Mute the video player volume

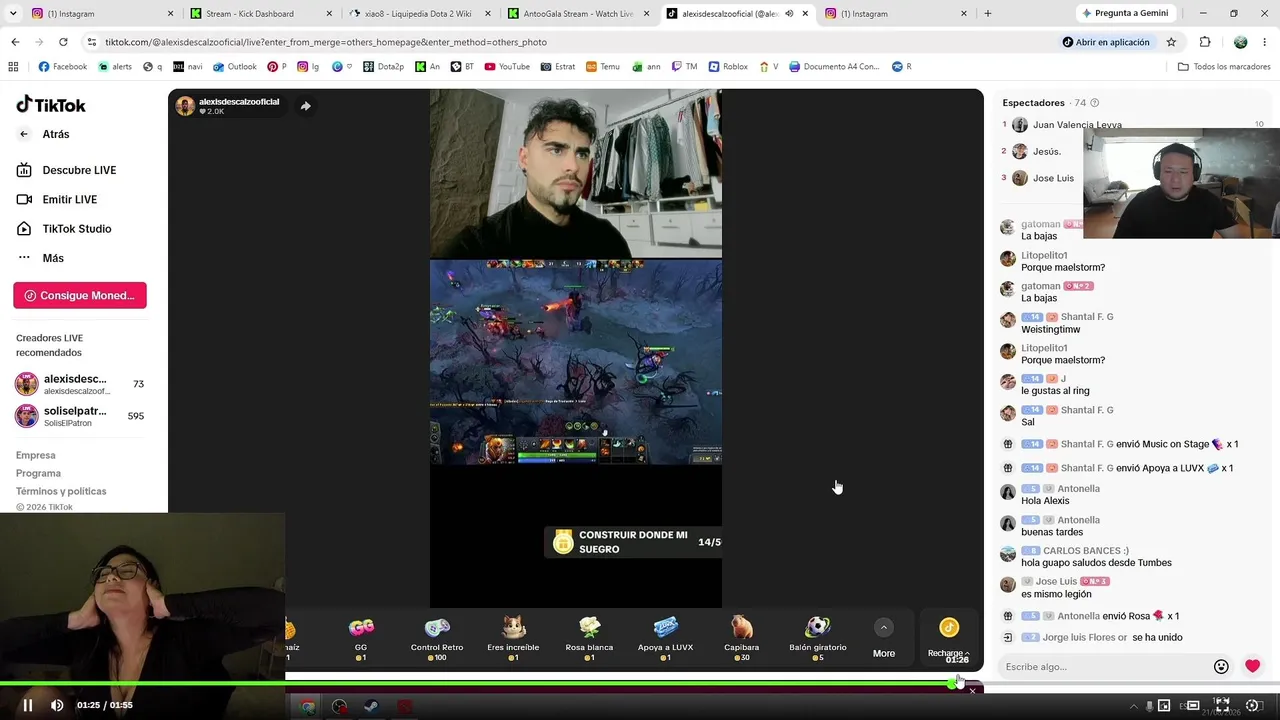(57, 705)
